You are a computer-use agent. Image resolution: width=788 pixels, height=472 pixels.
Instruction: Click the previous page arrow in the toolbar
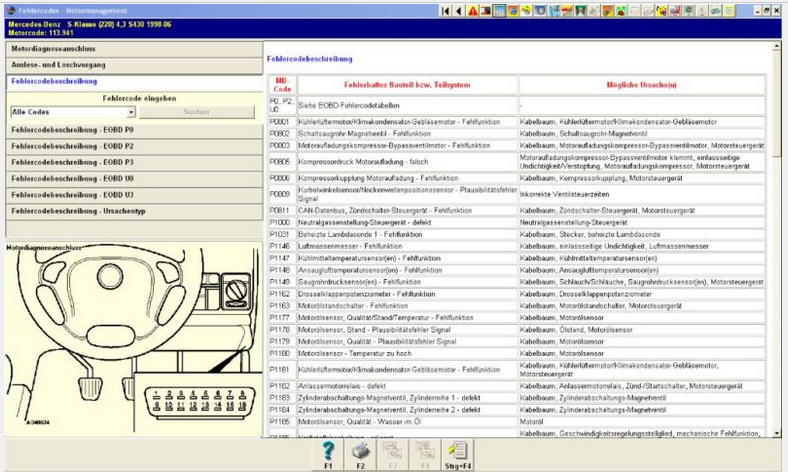(x=459, y=11)
